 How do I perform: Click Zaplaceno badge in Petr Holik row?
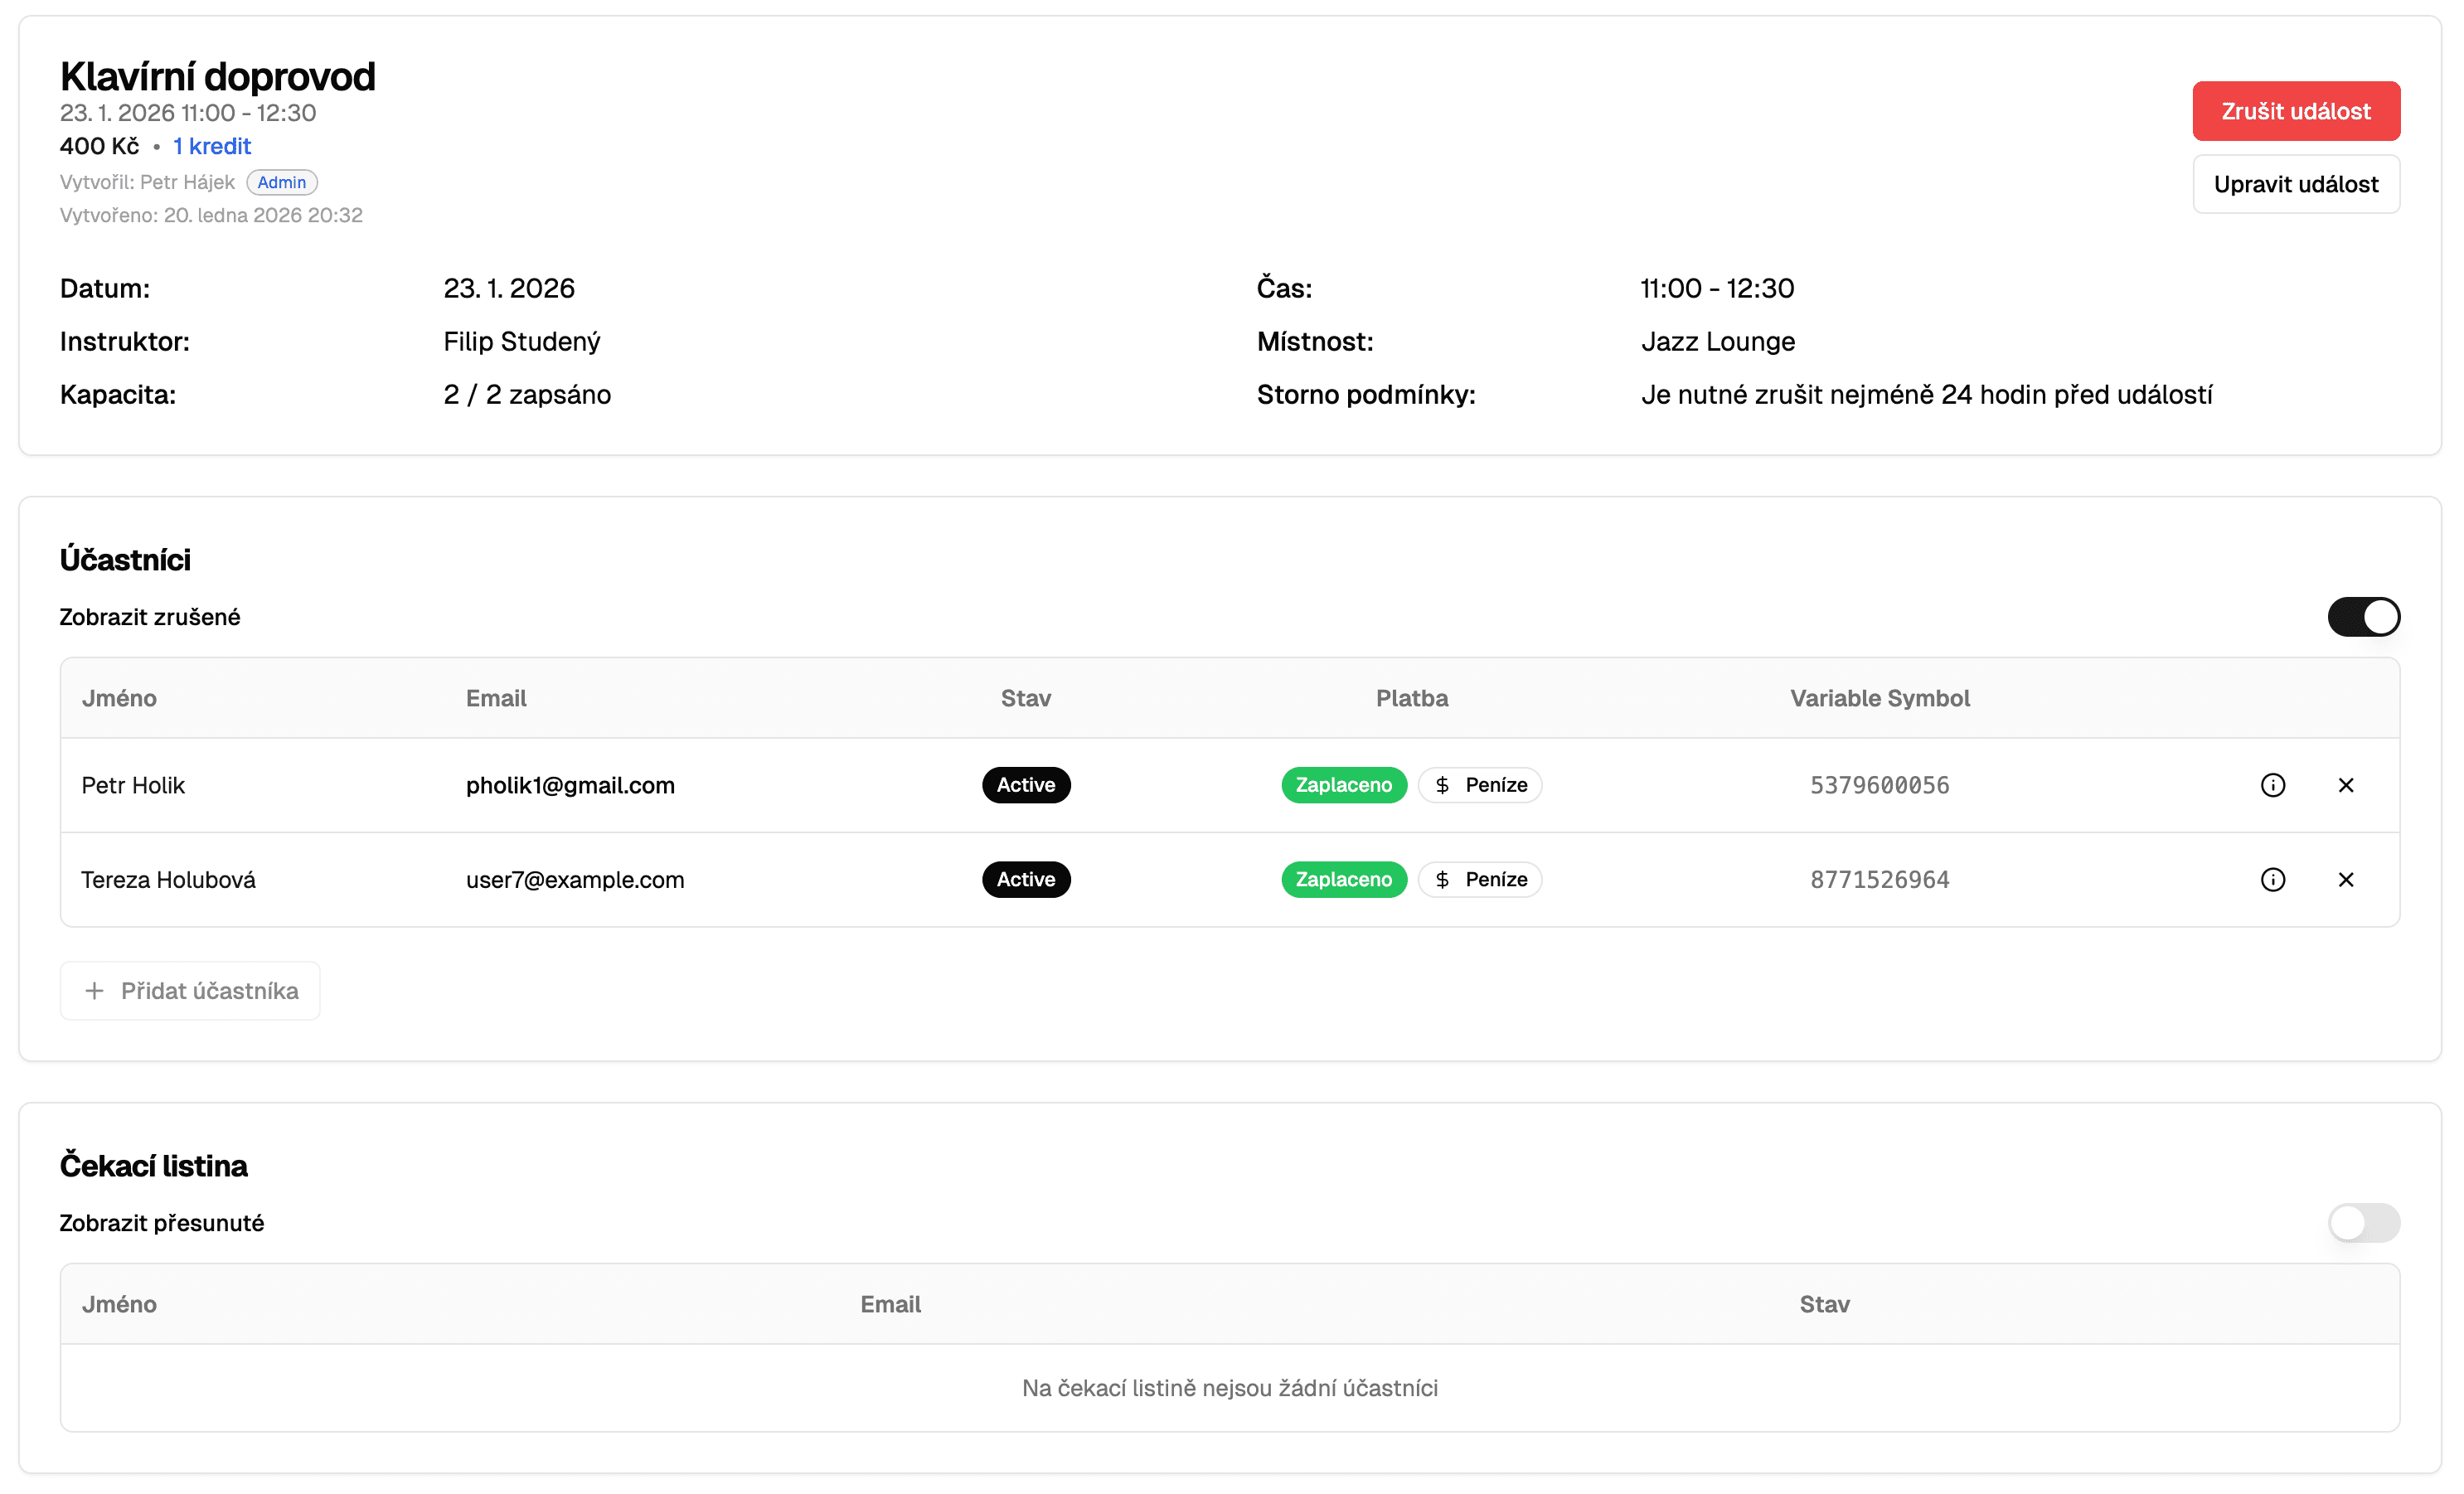[x=1343, y=785]
